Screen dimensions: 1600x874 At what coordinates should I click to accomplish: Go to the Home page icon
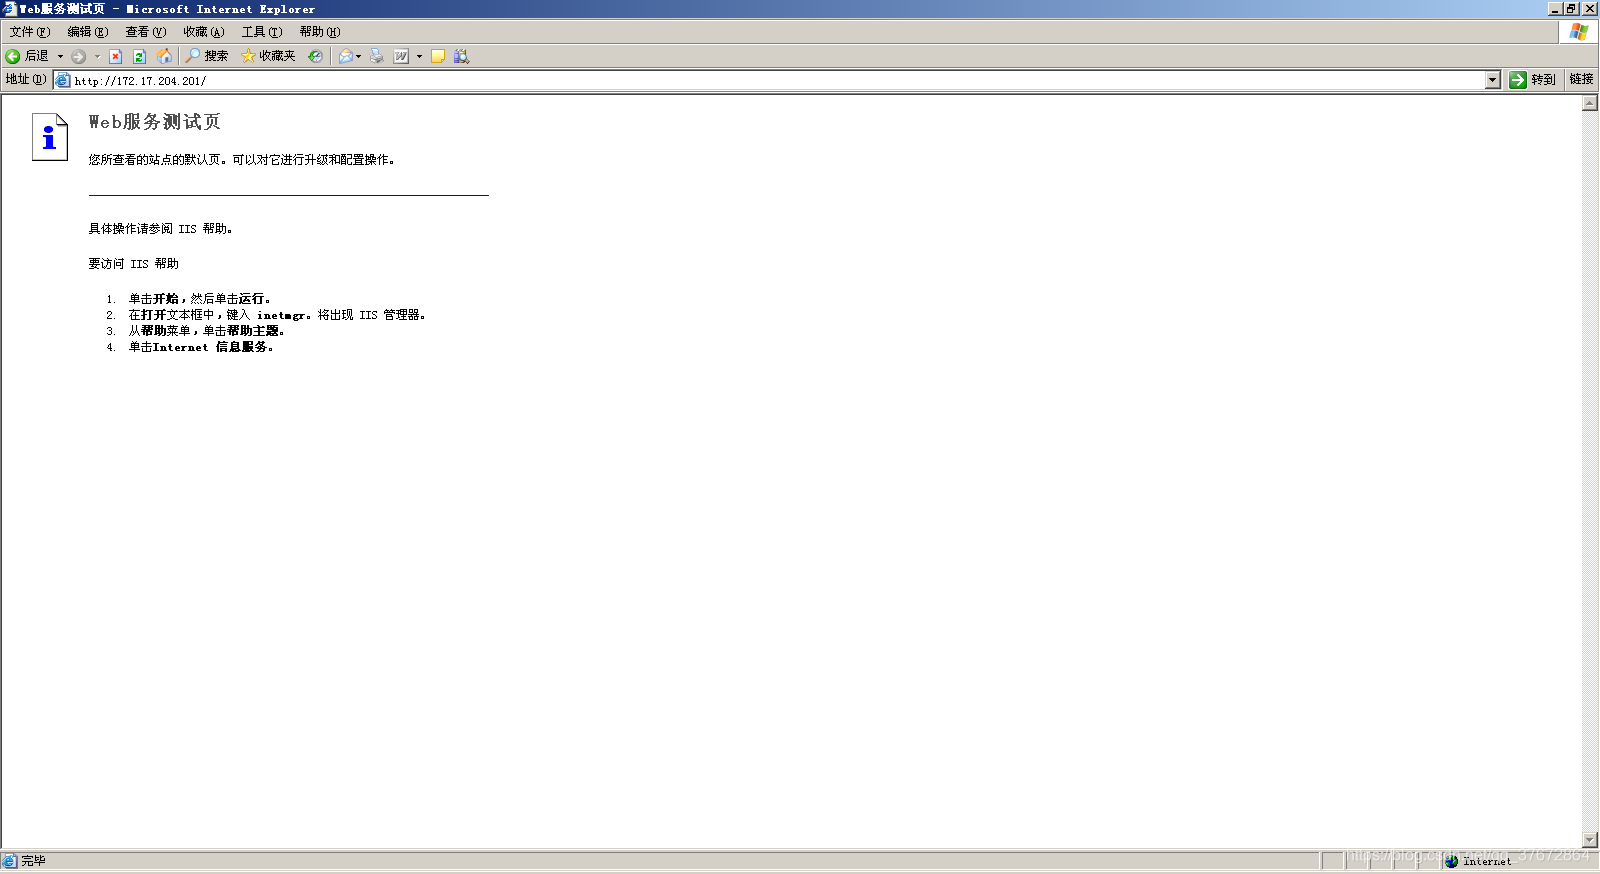coord(164,56)
